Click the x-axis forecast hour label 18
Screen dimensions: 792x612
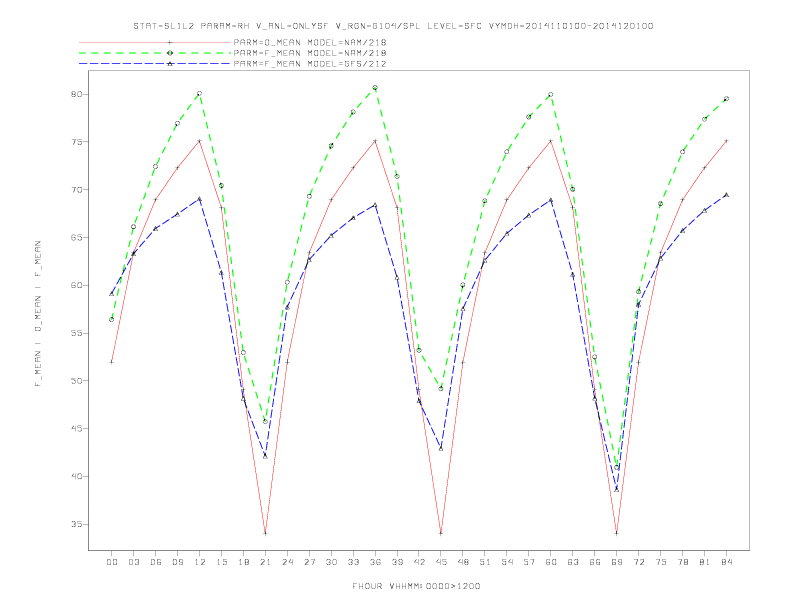point(243,562)
